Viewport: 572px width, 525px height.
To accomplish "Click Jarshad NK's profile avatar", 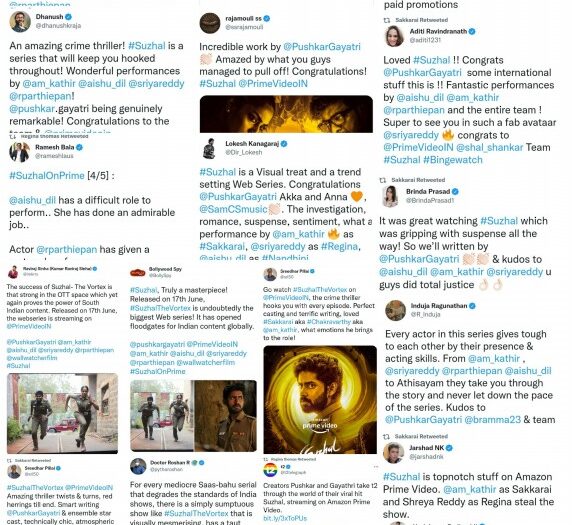I will coord(393,452).
